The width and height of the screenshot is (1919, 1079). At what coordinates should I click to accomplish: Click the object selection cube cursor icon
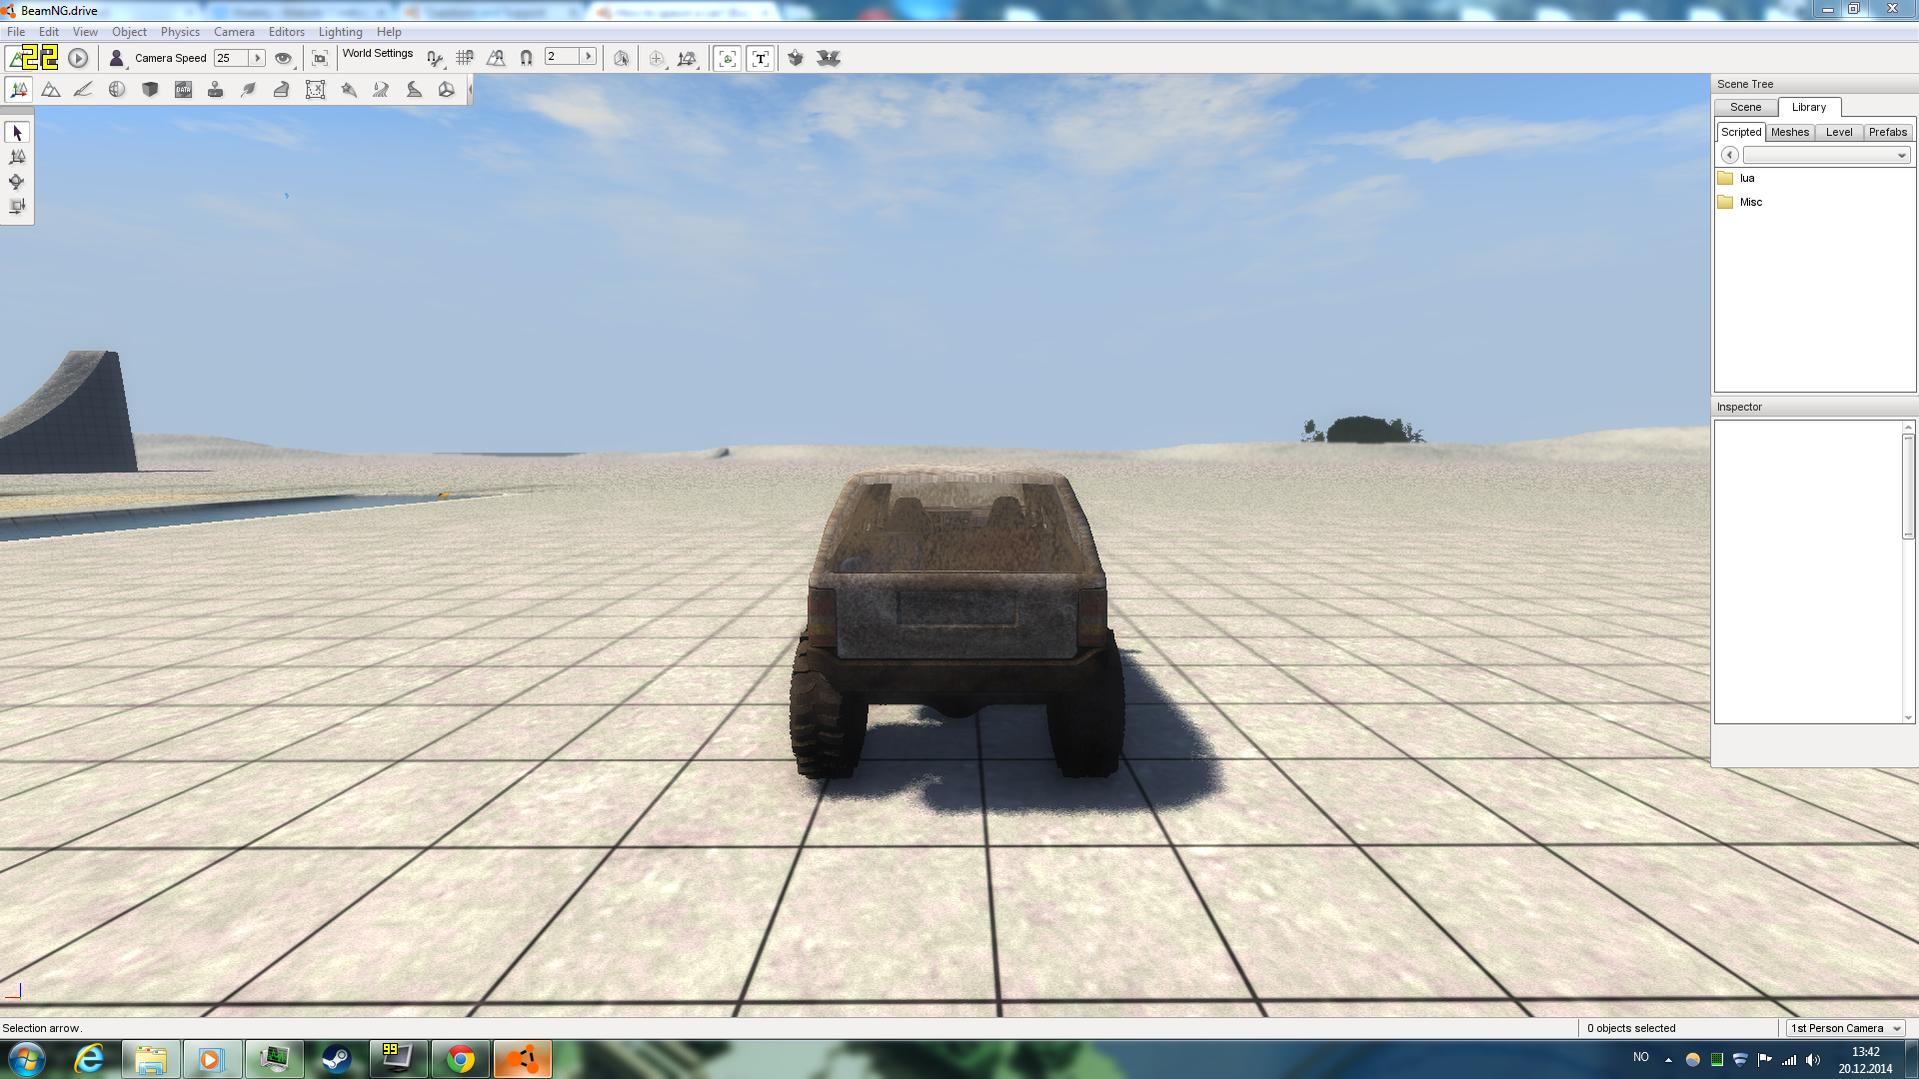(621, 58)
